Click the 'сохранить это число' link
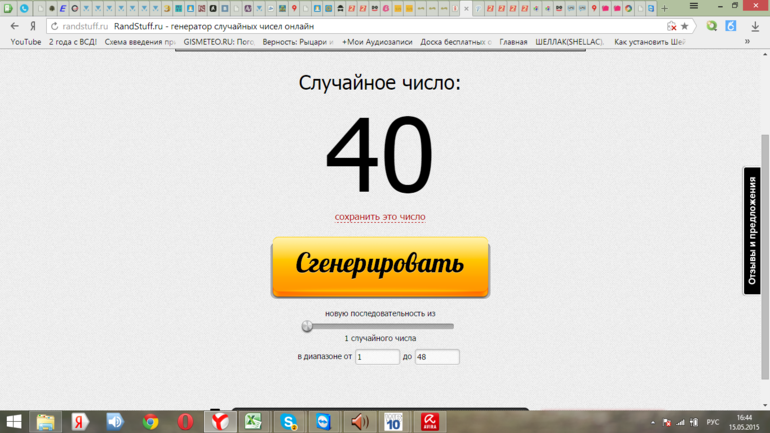Image resolution: width=770 pixels, height=433 pixels. (380, 217)
